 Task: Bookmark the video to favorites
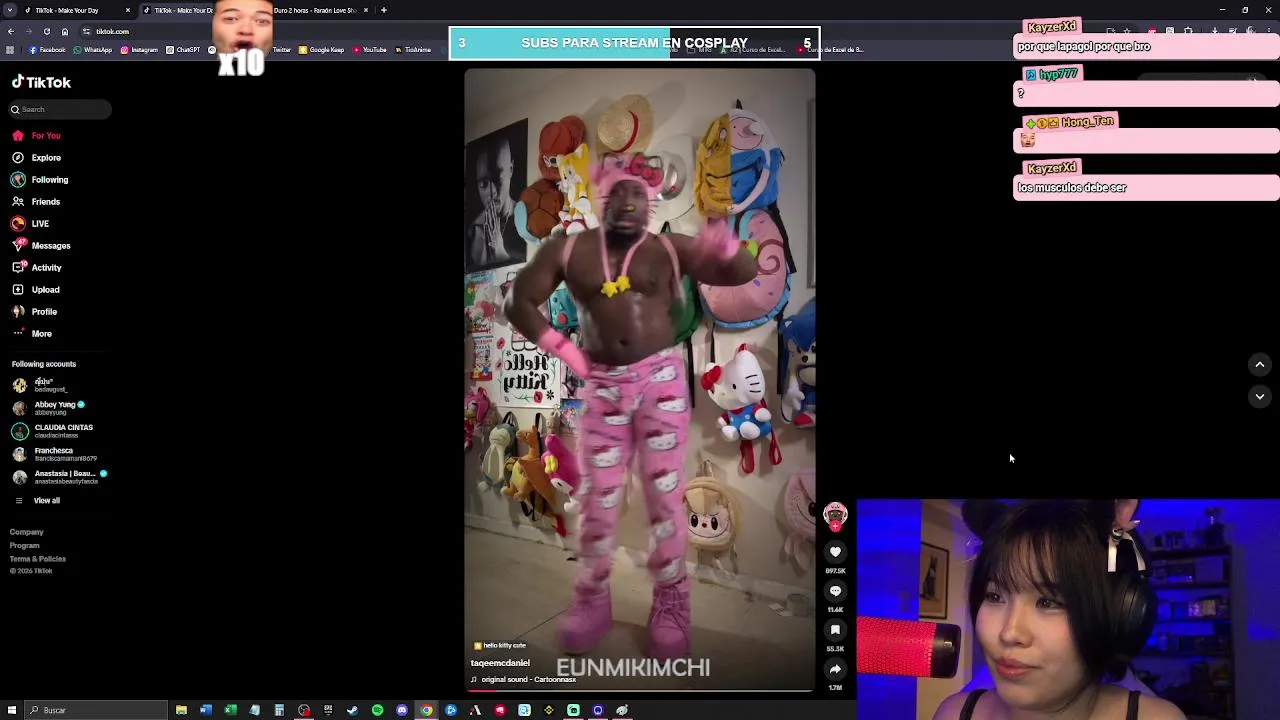(835, 630)
